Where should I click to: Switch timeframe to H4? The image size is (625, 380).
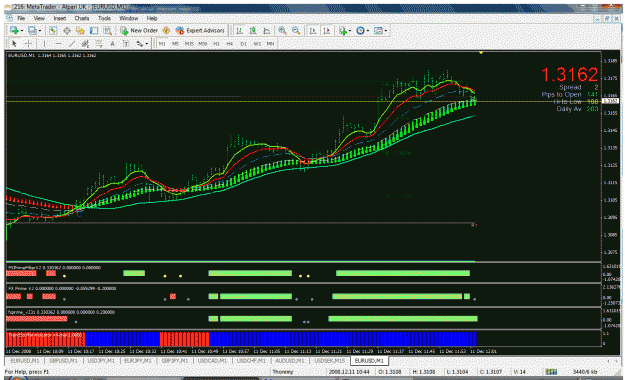pyautogui.click(x=230, y=44)
